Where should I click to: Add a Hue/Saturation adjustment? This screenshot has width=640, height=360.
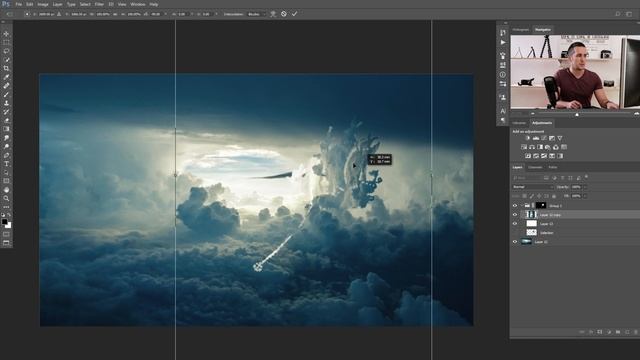tap(524, 147)
